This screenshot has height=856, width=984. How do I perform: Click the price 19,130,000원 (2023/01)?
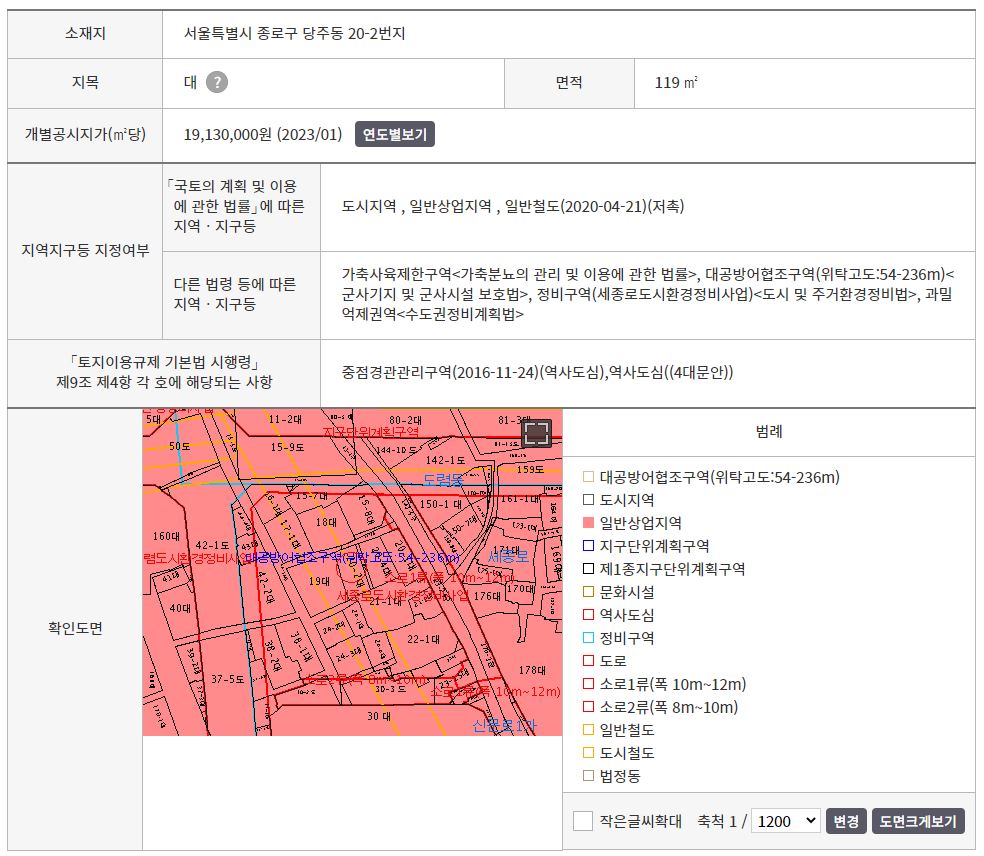click(x=263, y=134)
